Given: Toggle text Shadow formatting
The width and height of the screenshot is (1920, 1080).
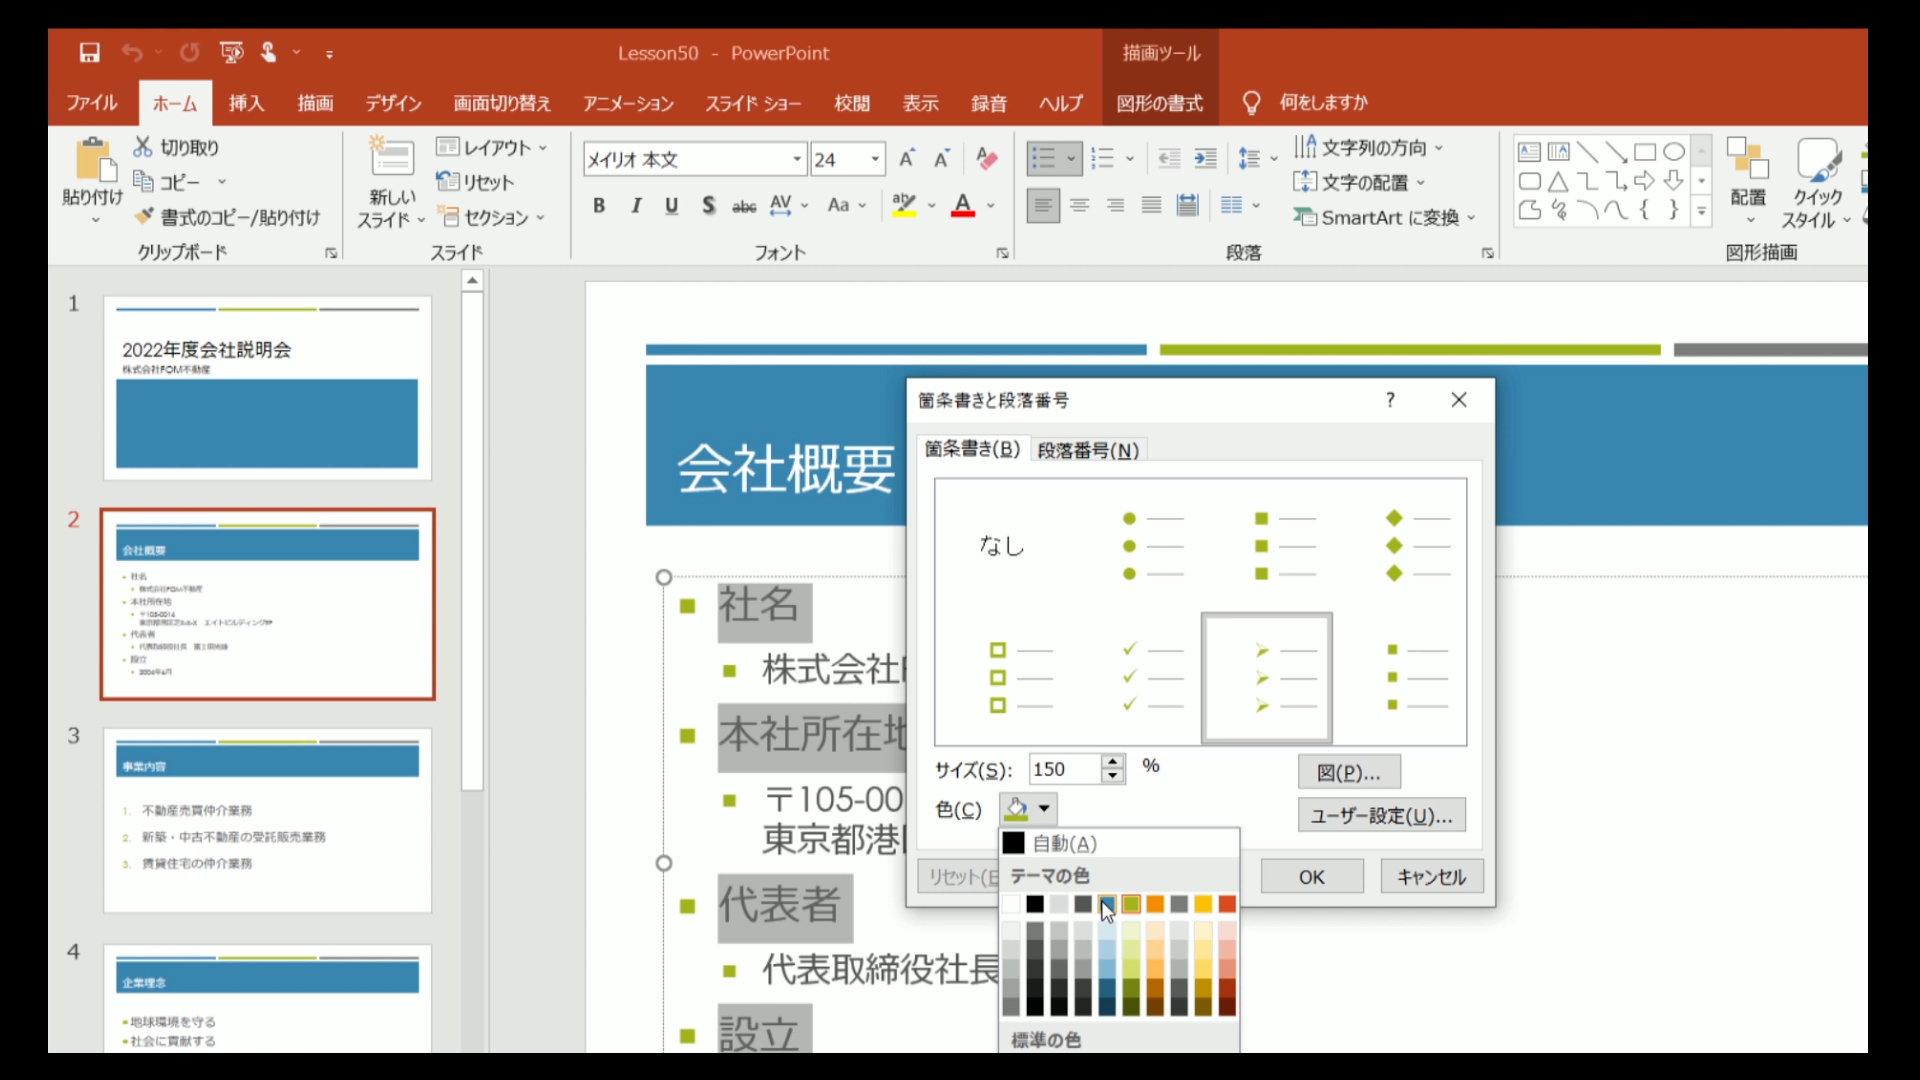Looking at the screenshot, I should (x=708, y=205).
